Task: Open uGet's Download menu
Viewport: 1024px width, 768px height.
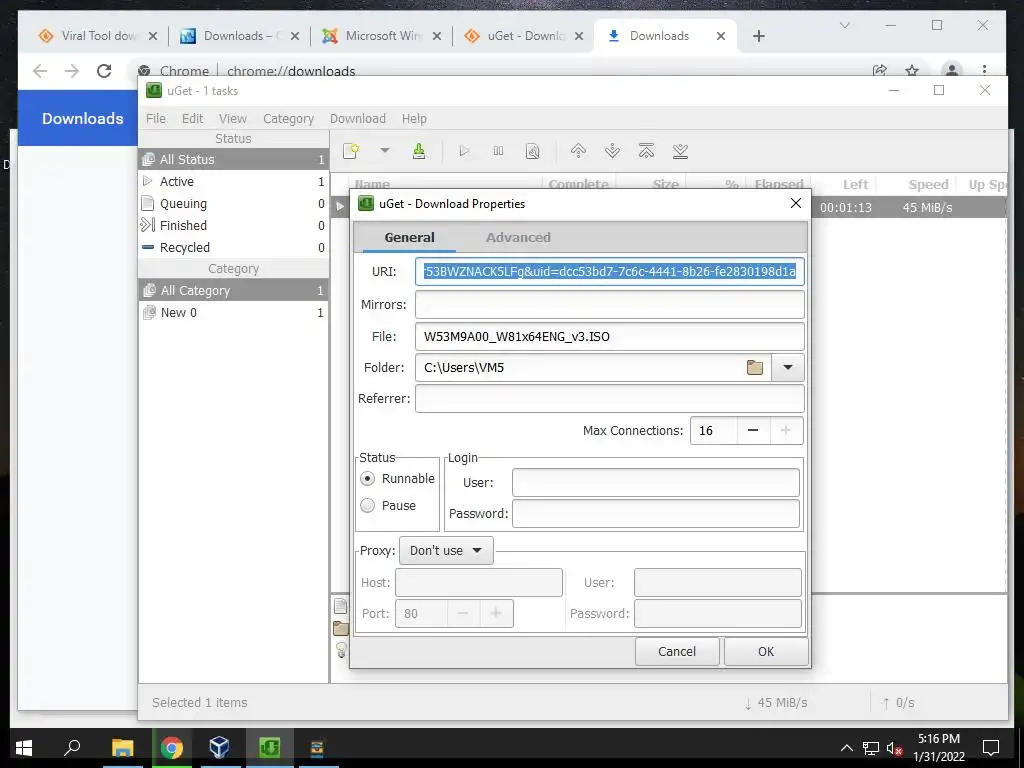Action: (x=357, y=118)
